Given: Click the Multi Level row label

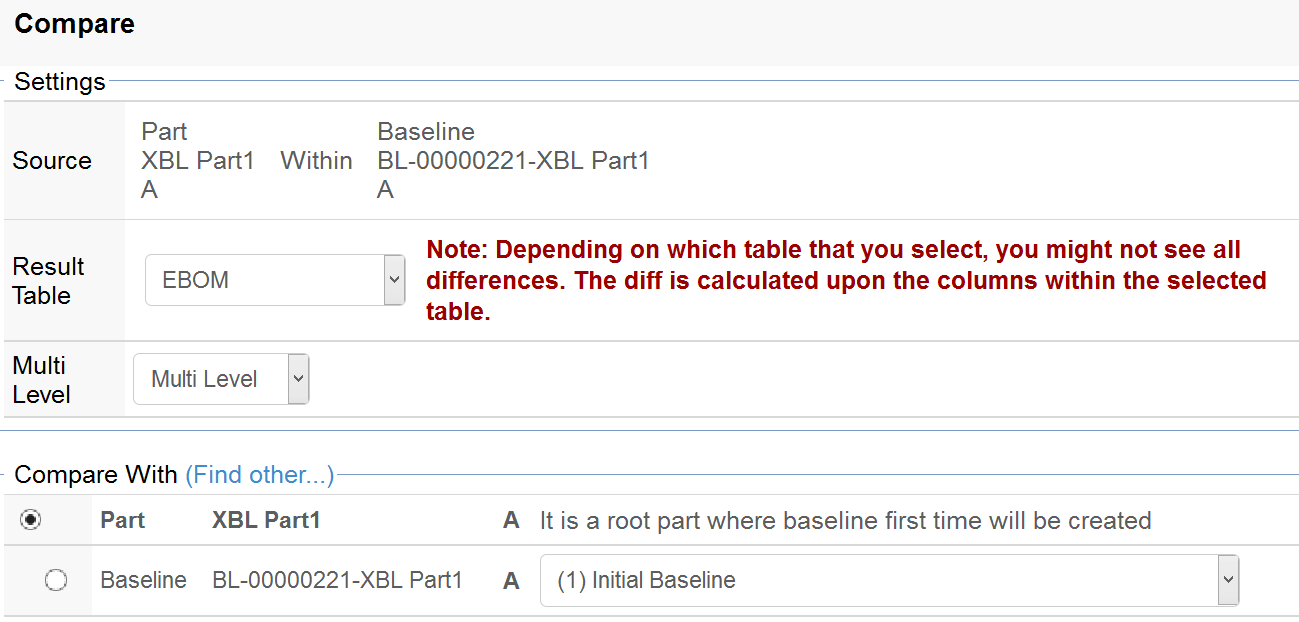Looking at the screenshot, I should point(41,380).
